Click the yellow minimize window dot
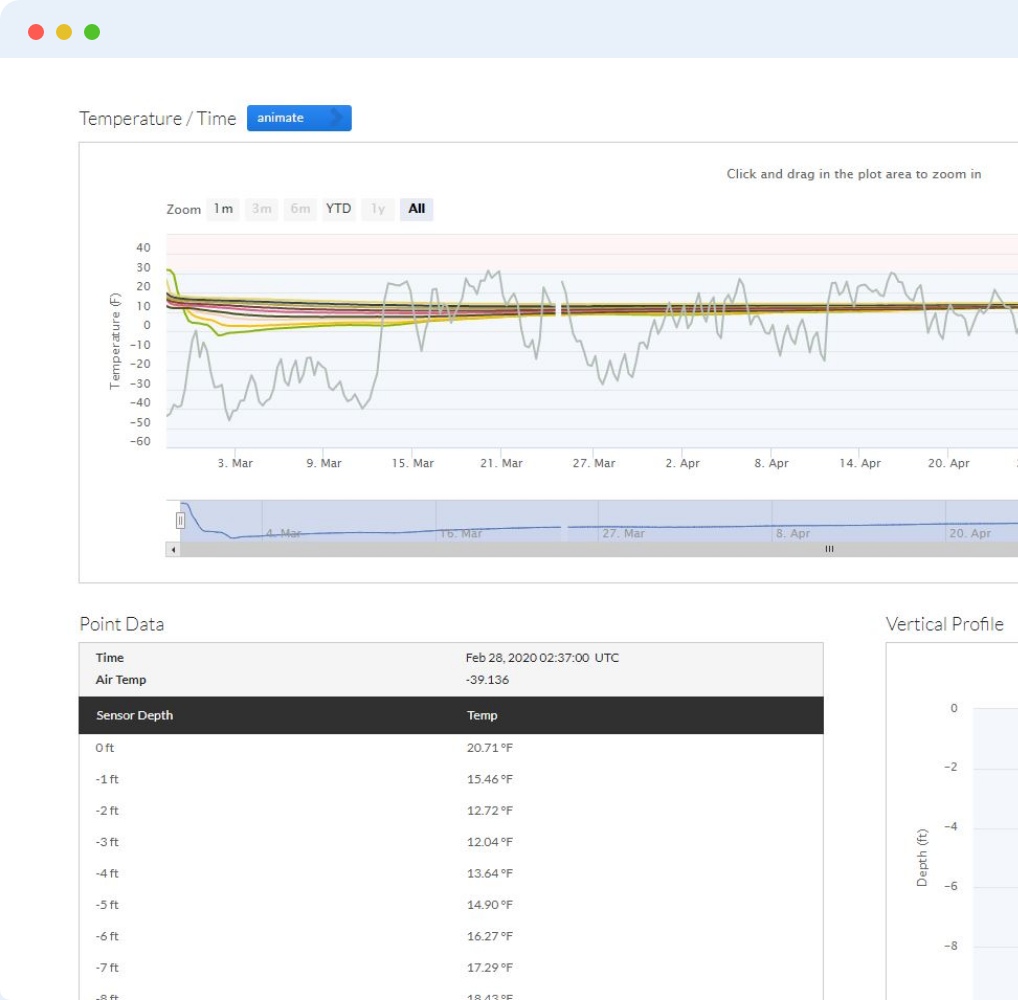Screen dimensions: 1018x1000 (64, 32)
